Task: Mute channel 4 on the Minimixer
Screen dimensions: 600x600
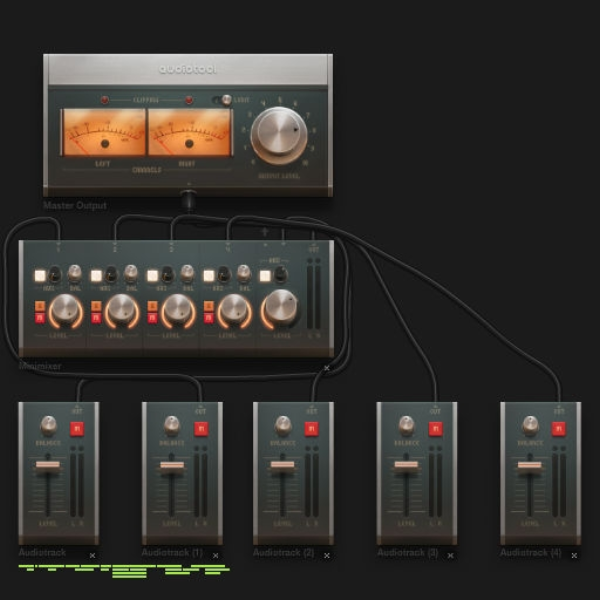Action: 209,318
